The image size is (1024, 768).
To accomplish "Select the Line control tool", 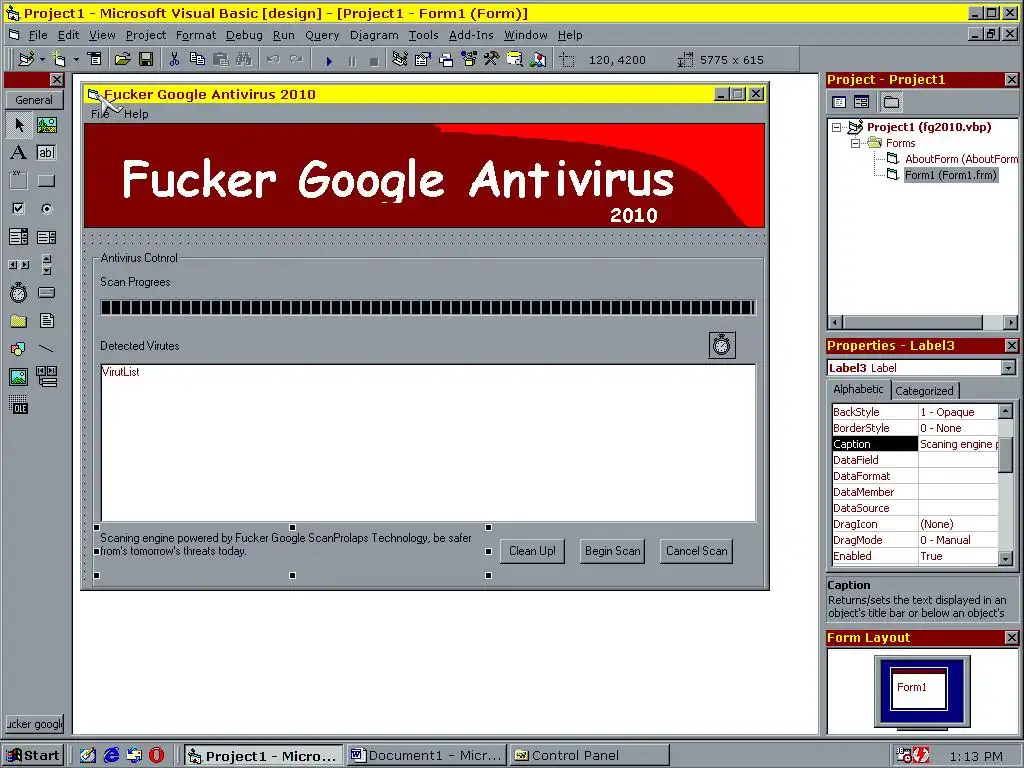I will point(46,349).
